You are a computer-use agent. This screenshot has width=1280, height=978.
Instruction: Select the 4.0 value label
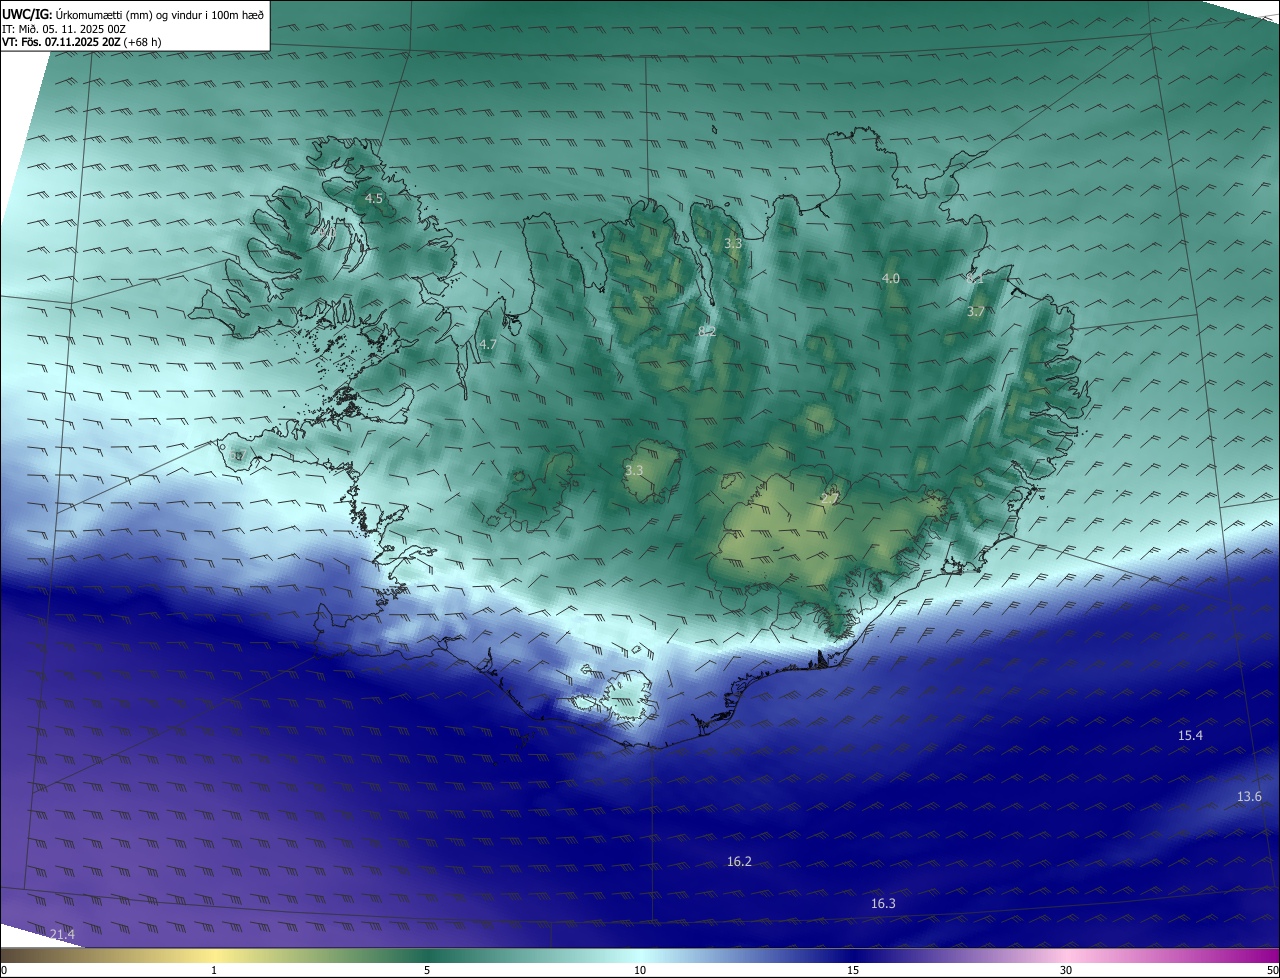[x=890, y=278]
